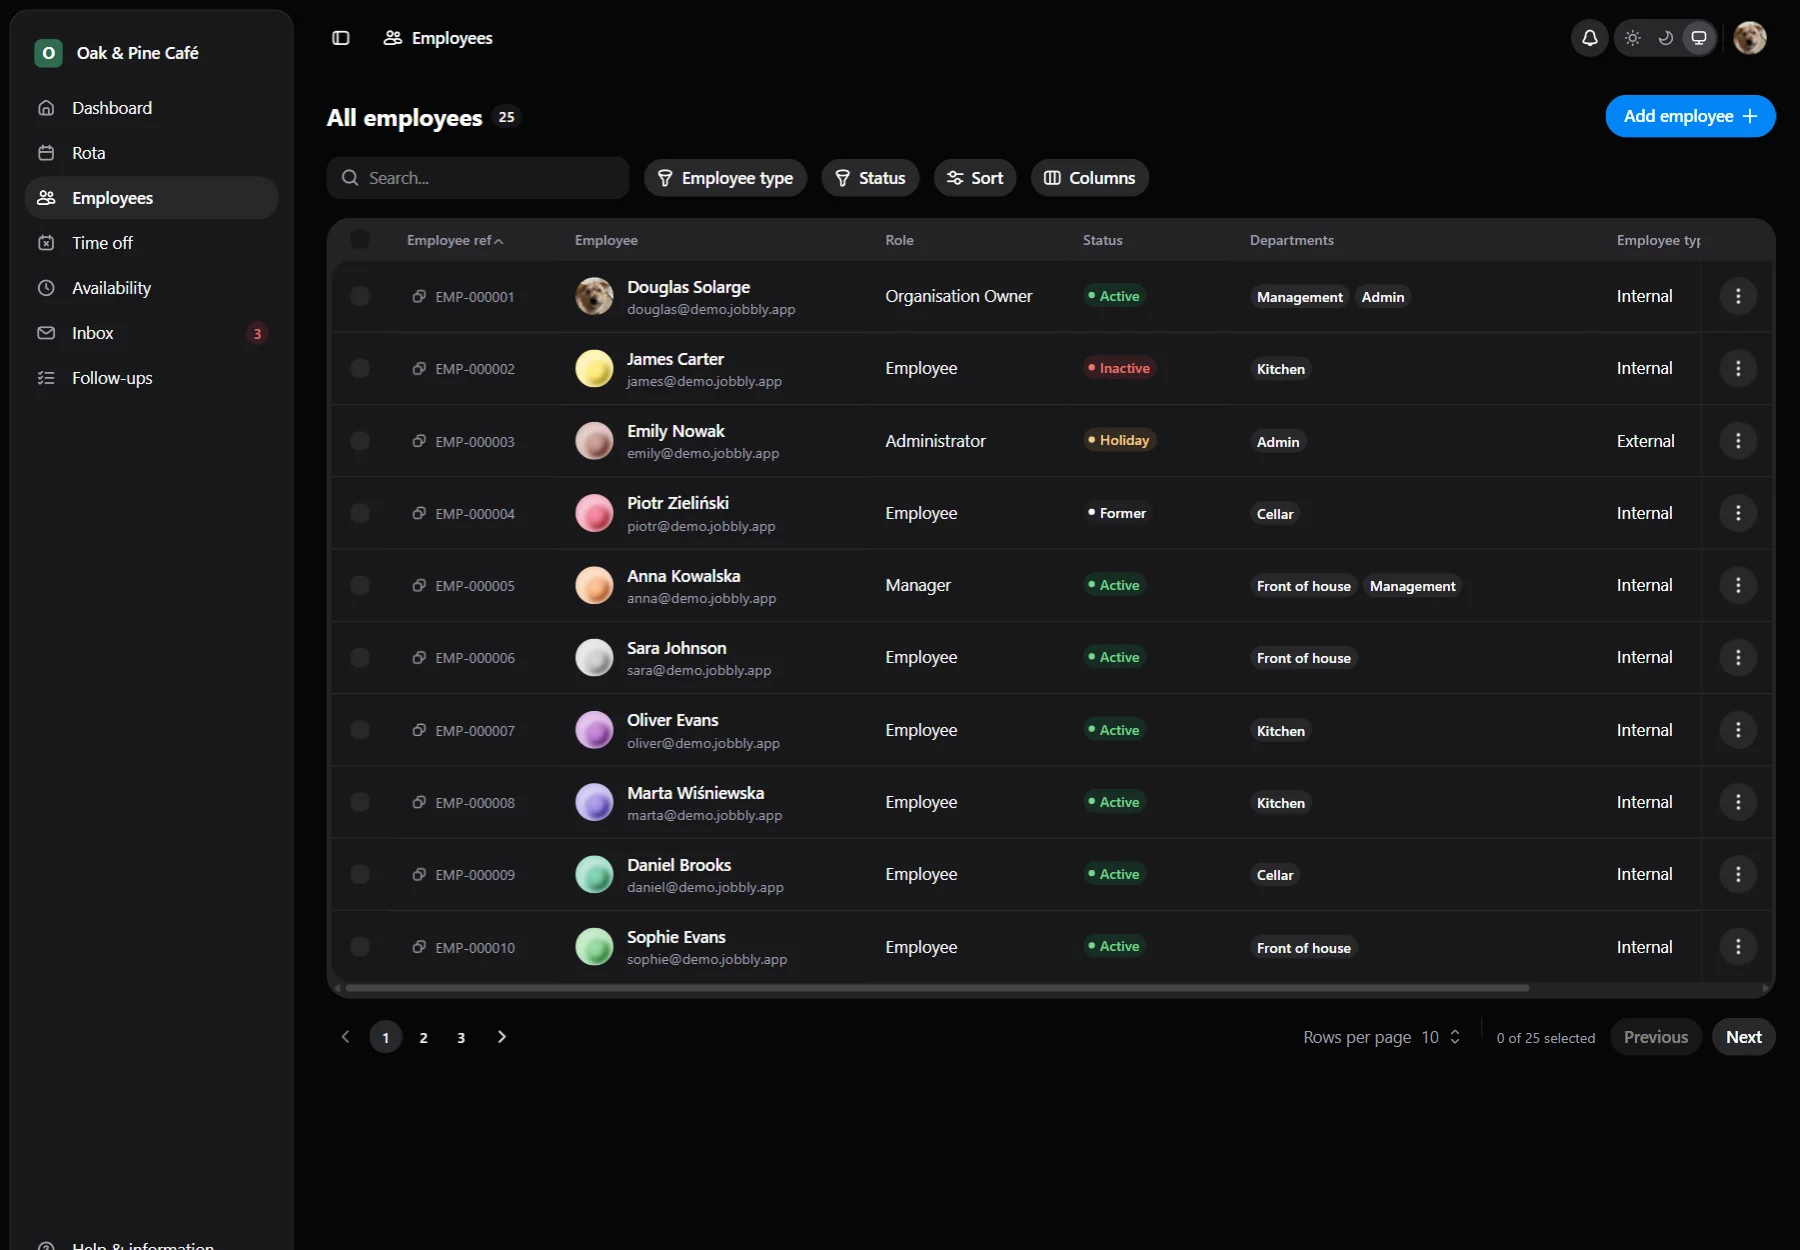Click the Departments column header
Image resolution: width=1800 pixels, height=1250 pixels.
pyautogui.click(x=1291, y=240)
